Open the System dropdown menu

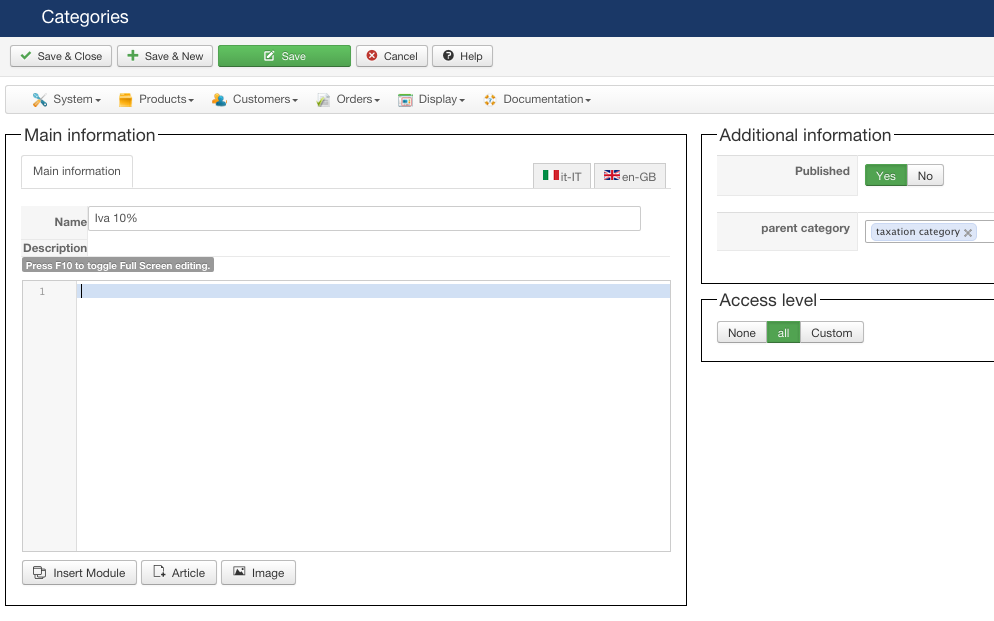coord(67,99)
